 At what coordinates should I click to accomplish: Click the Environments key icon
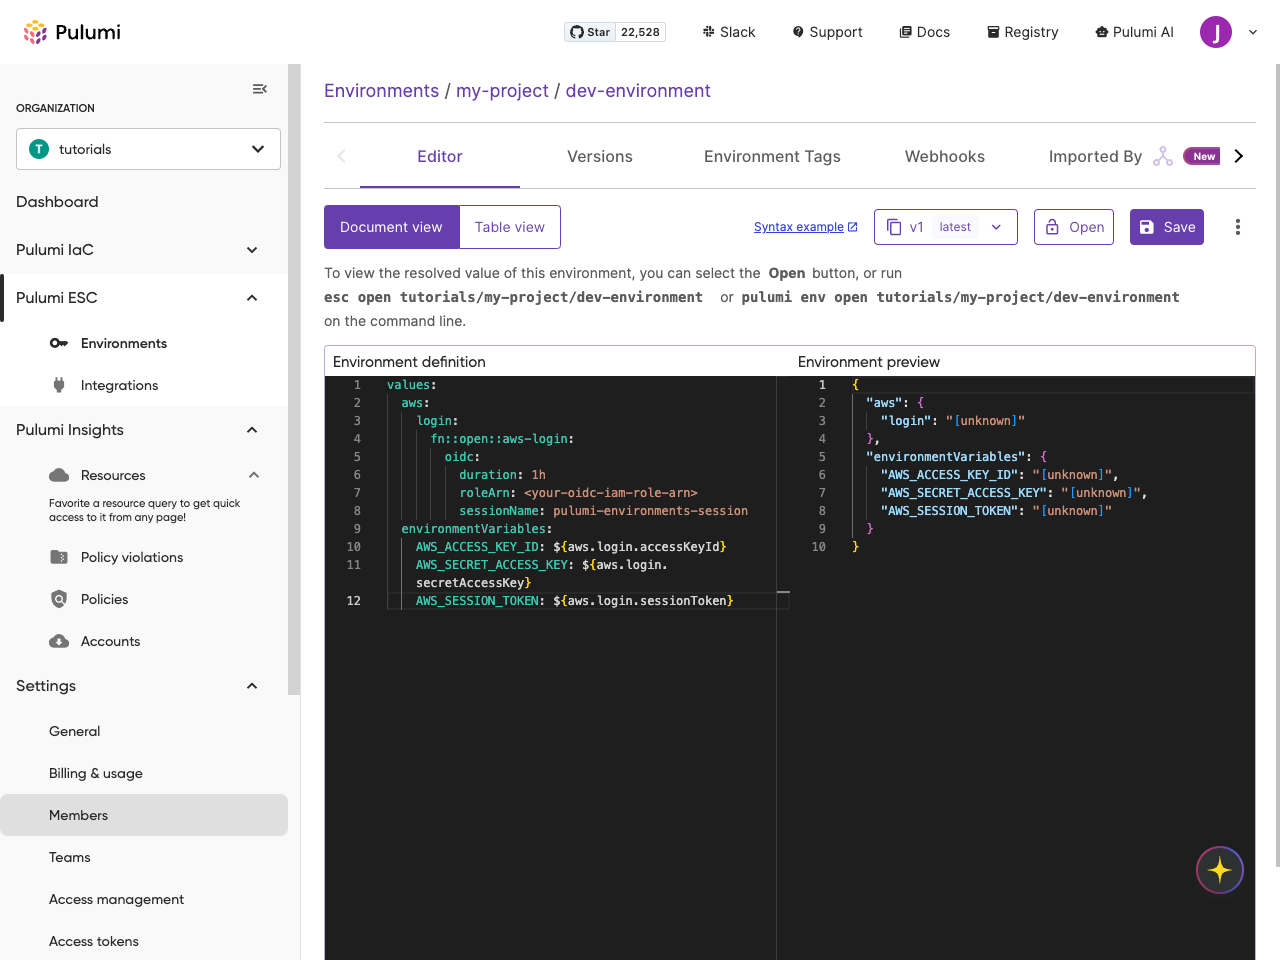59,343
